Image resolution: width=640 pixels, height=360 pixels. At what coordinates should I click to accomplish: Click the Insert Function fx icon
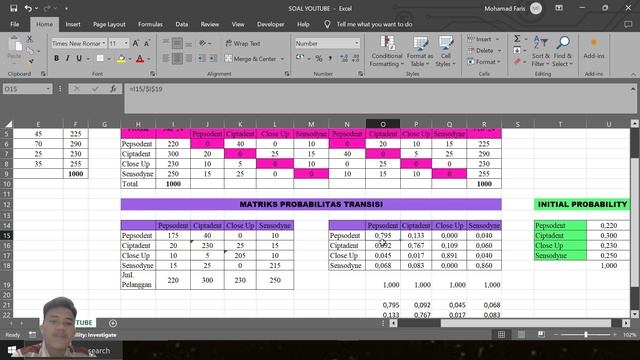[113, 89]
